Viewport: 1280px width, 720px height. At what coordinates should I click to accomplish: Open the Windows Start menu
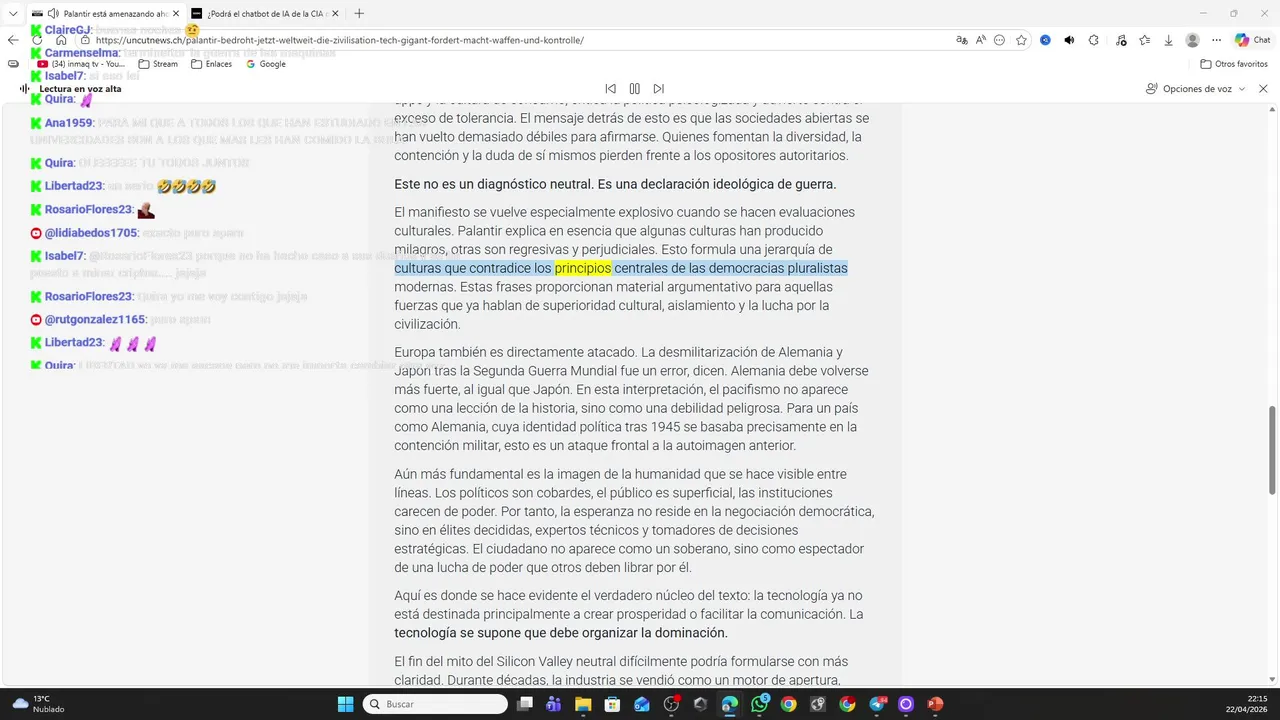tap(345, 704)
